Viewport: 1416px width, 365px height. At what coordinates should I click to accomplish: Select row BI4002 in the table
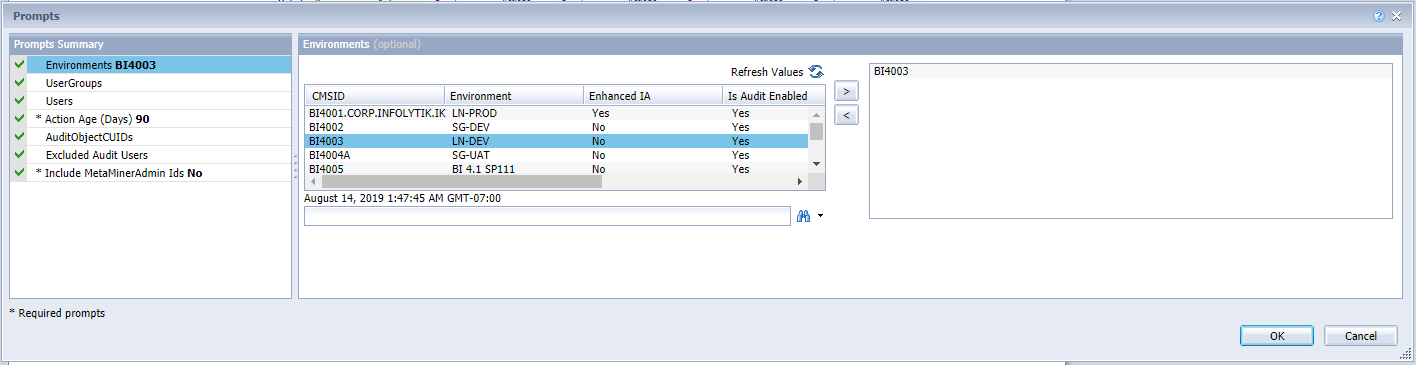(556, 127)
